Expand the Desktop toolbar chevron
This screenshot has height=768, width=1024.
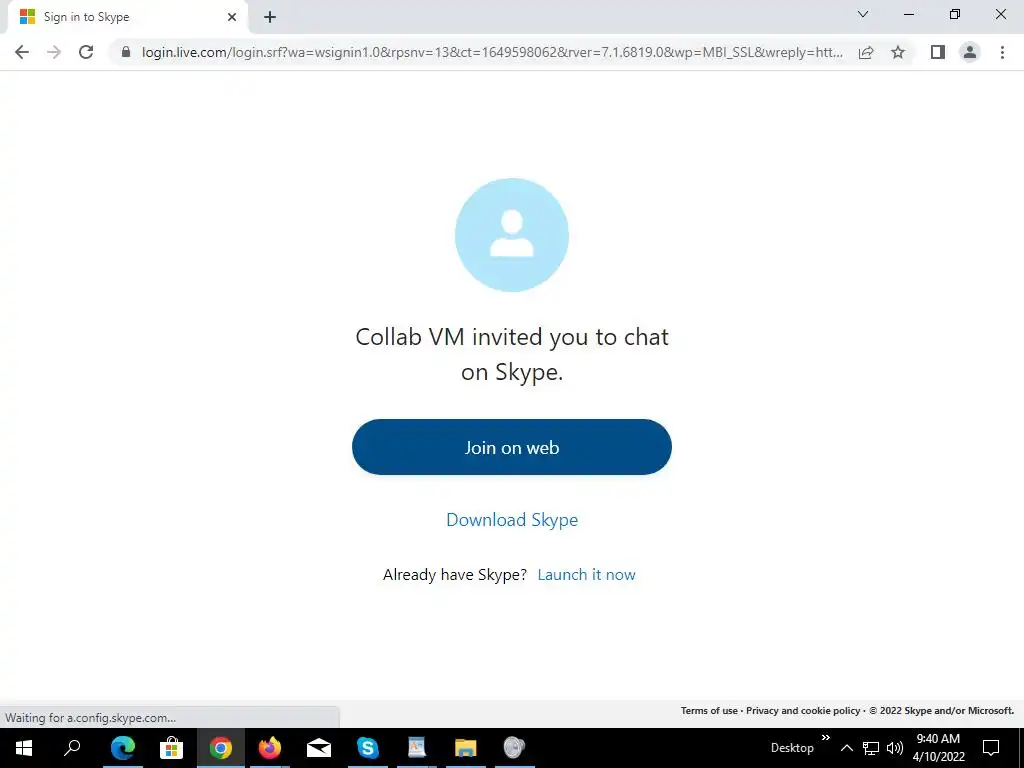pos(825,738)
